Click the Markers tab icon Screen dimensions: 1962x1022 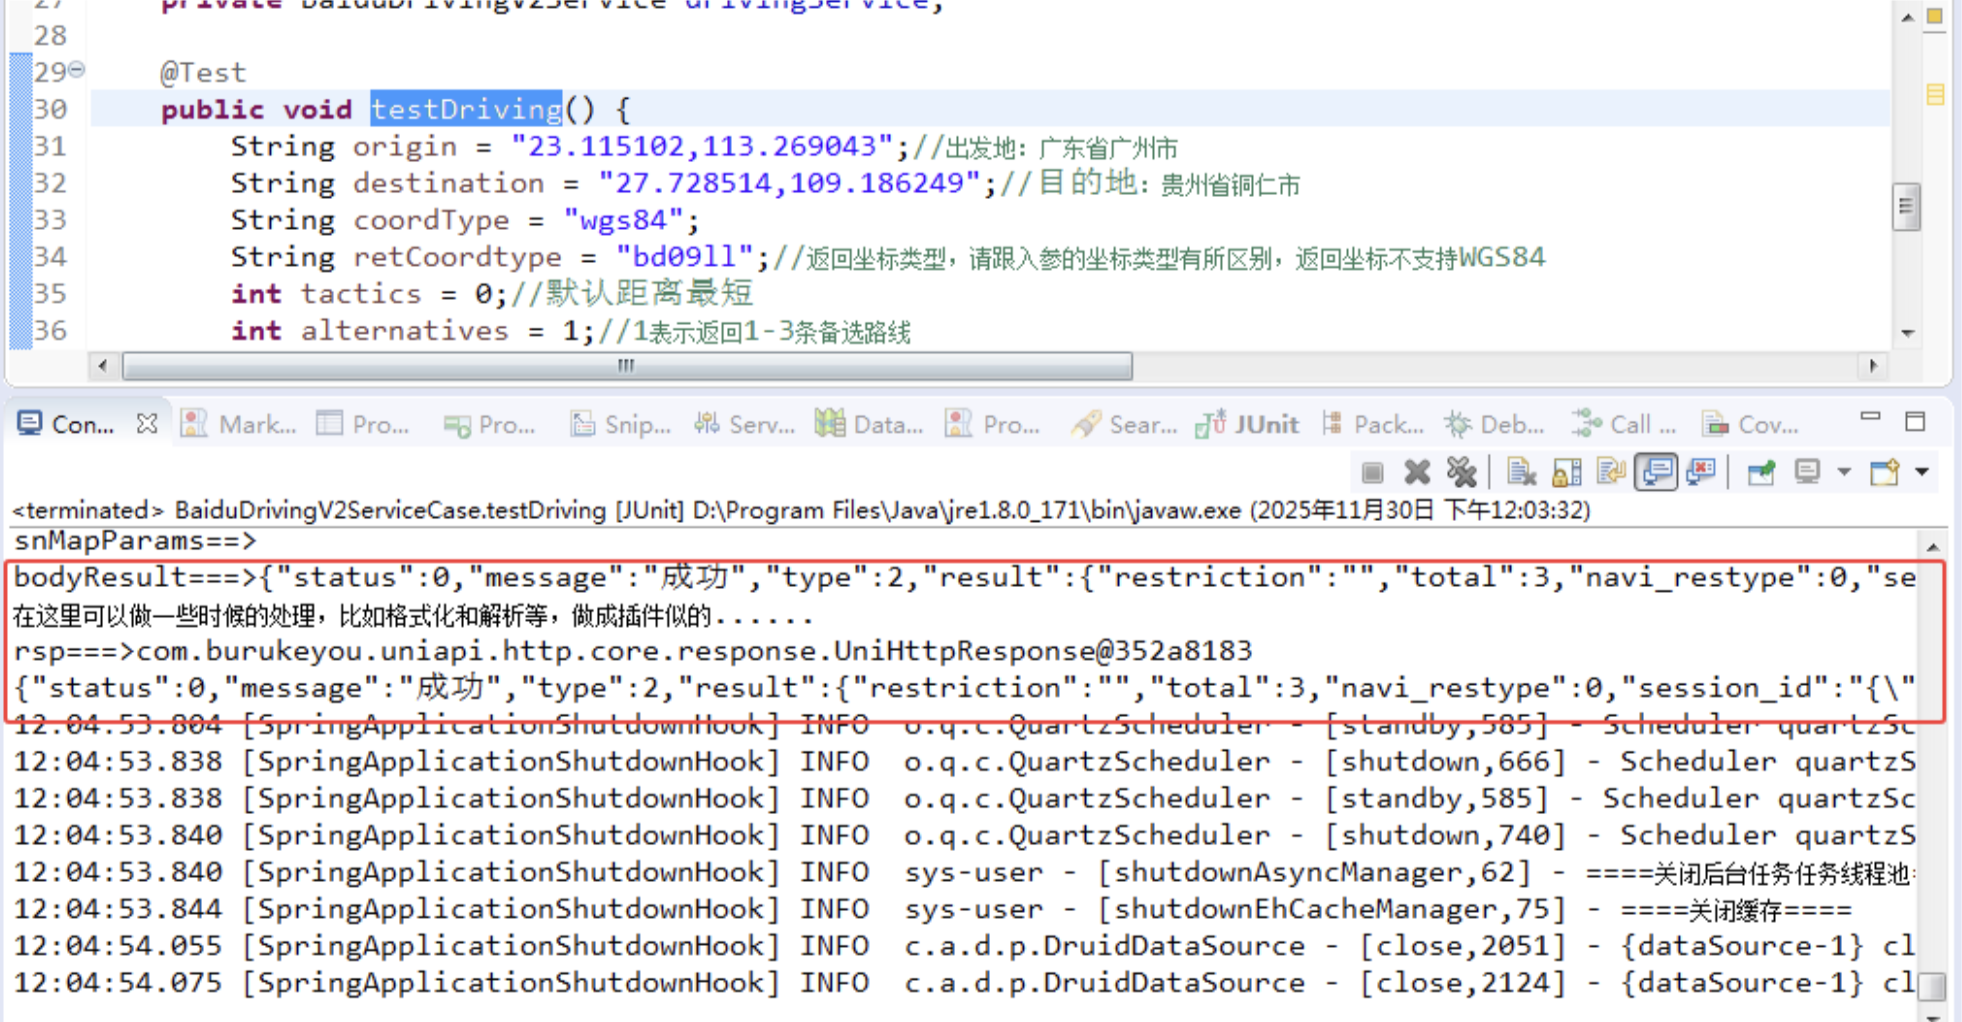(194, 424)
